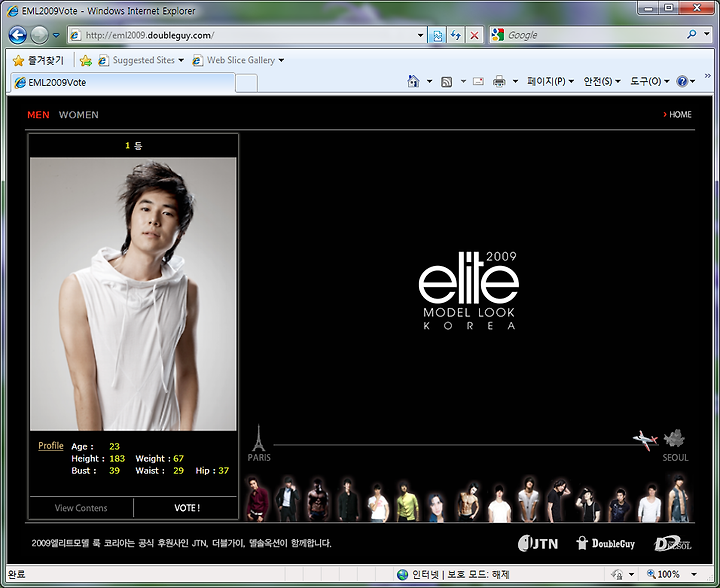Select the MEN category tab

pyautogui.click(x=38, y=115)
